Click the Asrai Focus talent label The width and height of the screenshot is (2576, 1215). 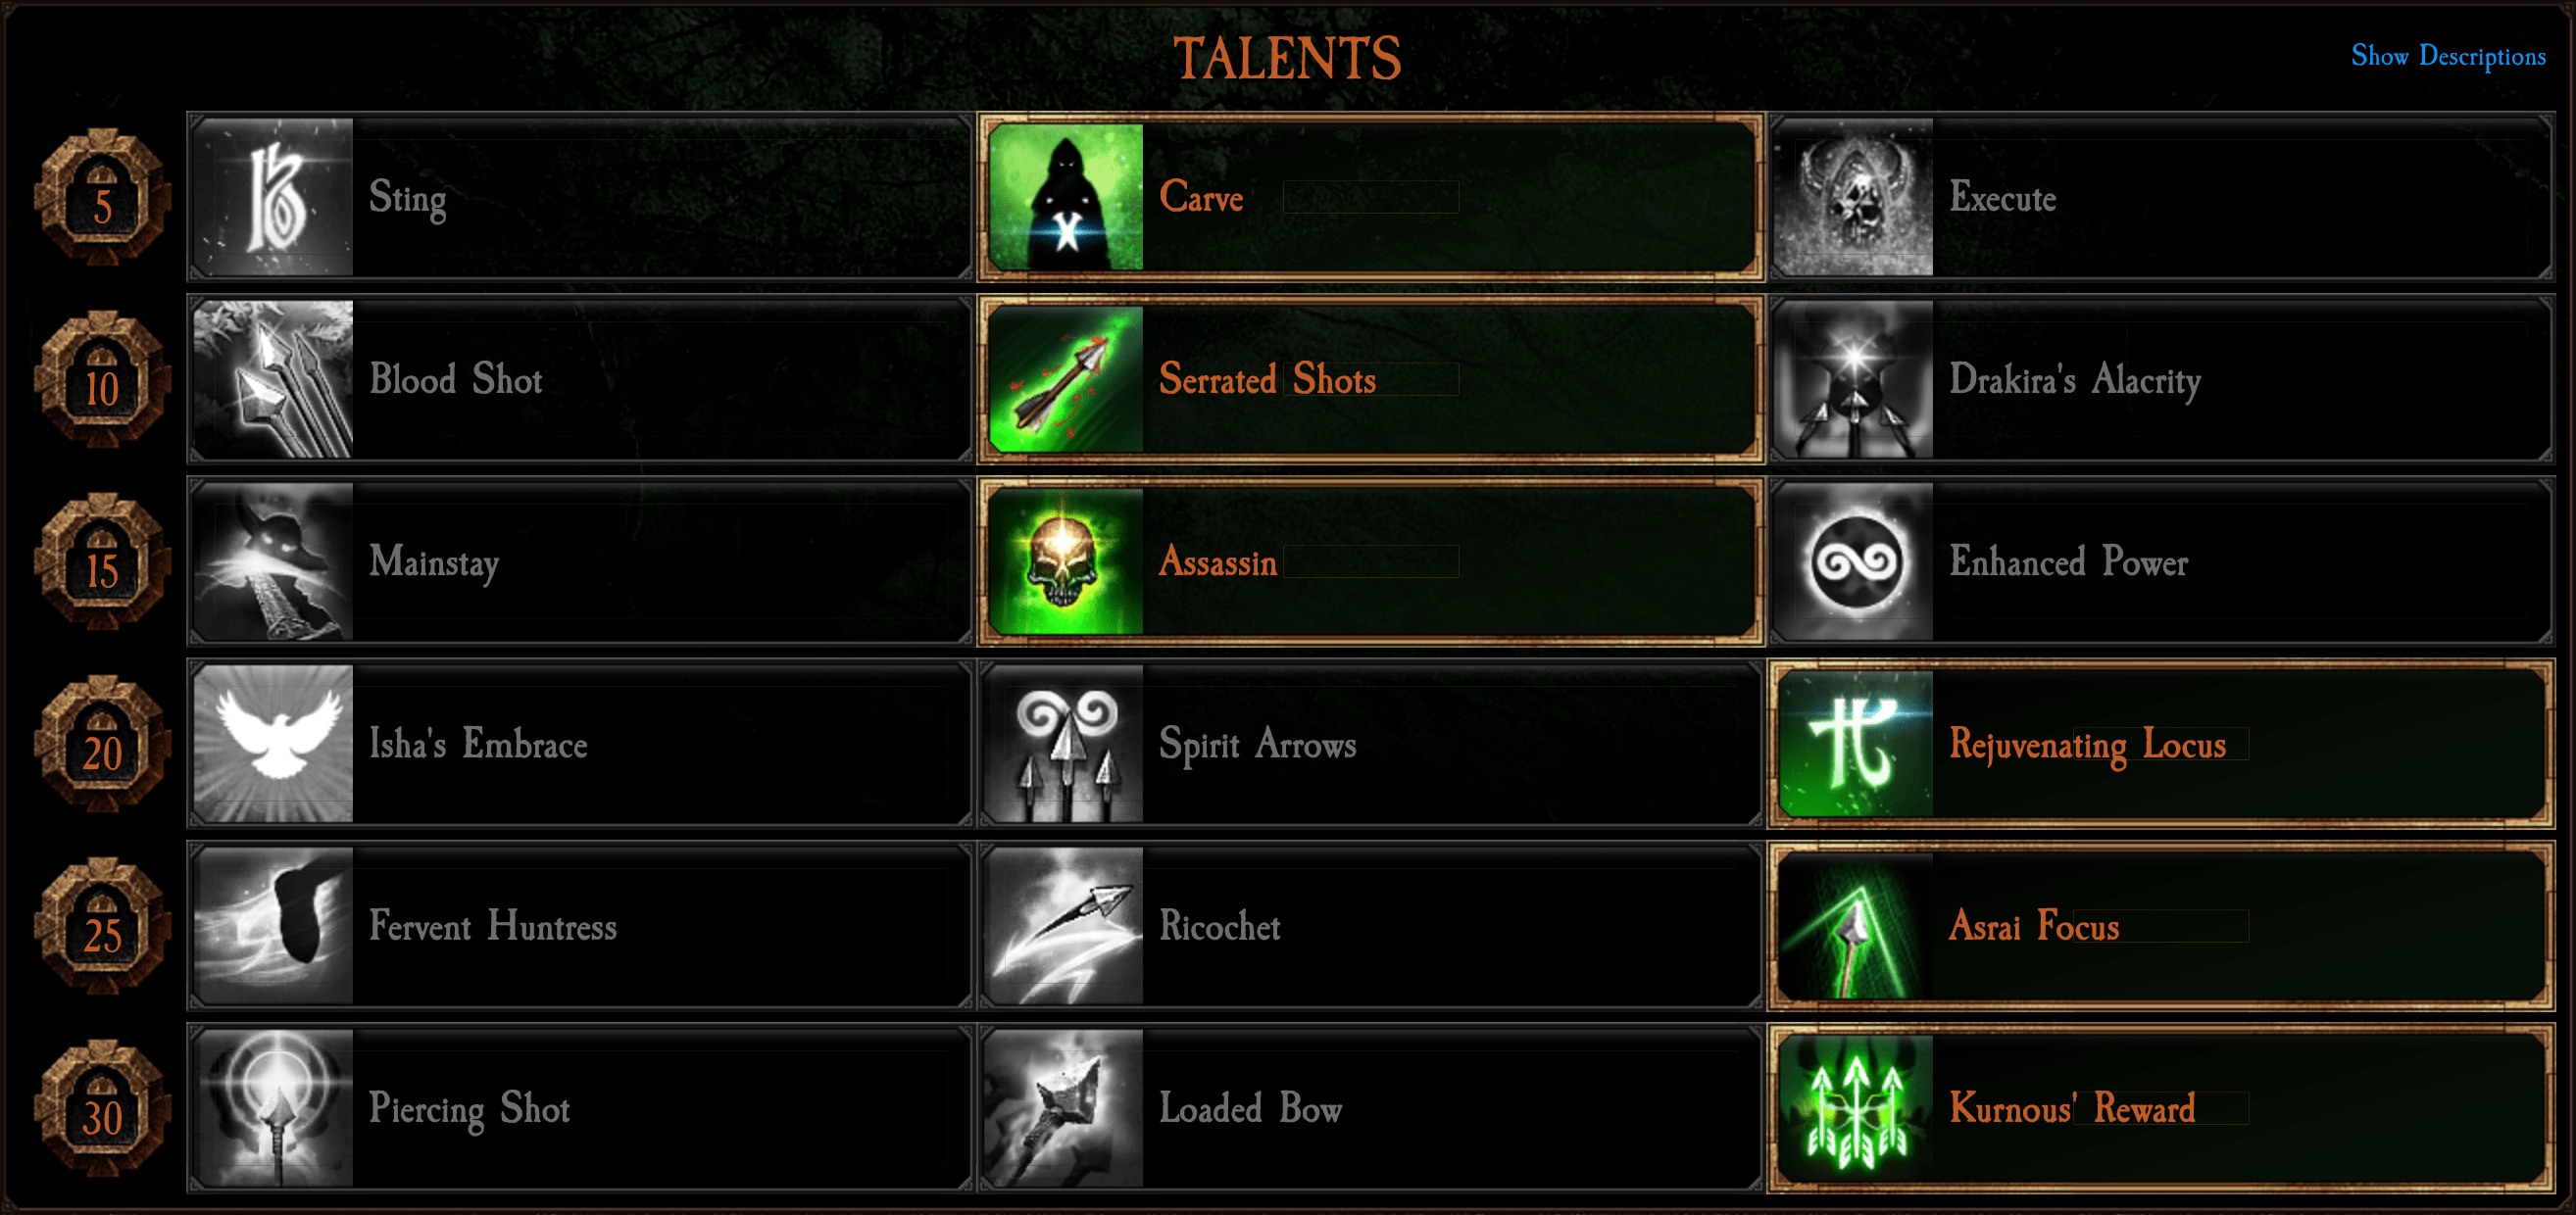[x=2034, y=926]
